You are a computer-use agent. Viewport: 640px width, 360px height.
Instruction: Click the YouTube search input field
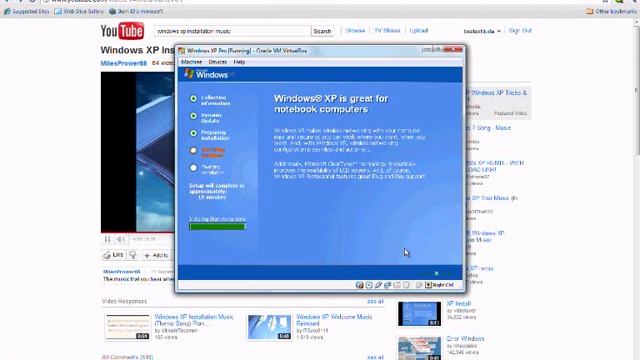point(232,31)
